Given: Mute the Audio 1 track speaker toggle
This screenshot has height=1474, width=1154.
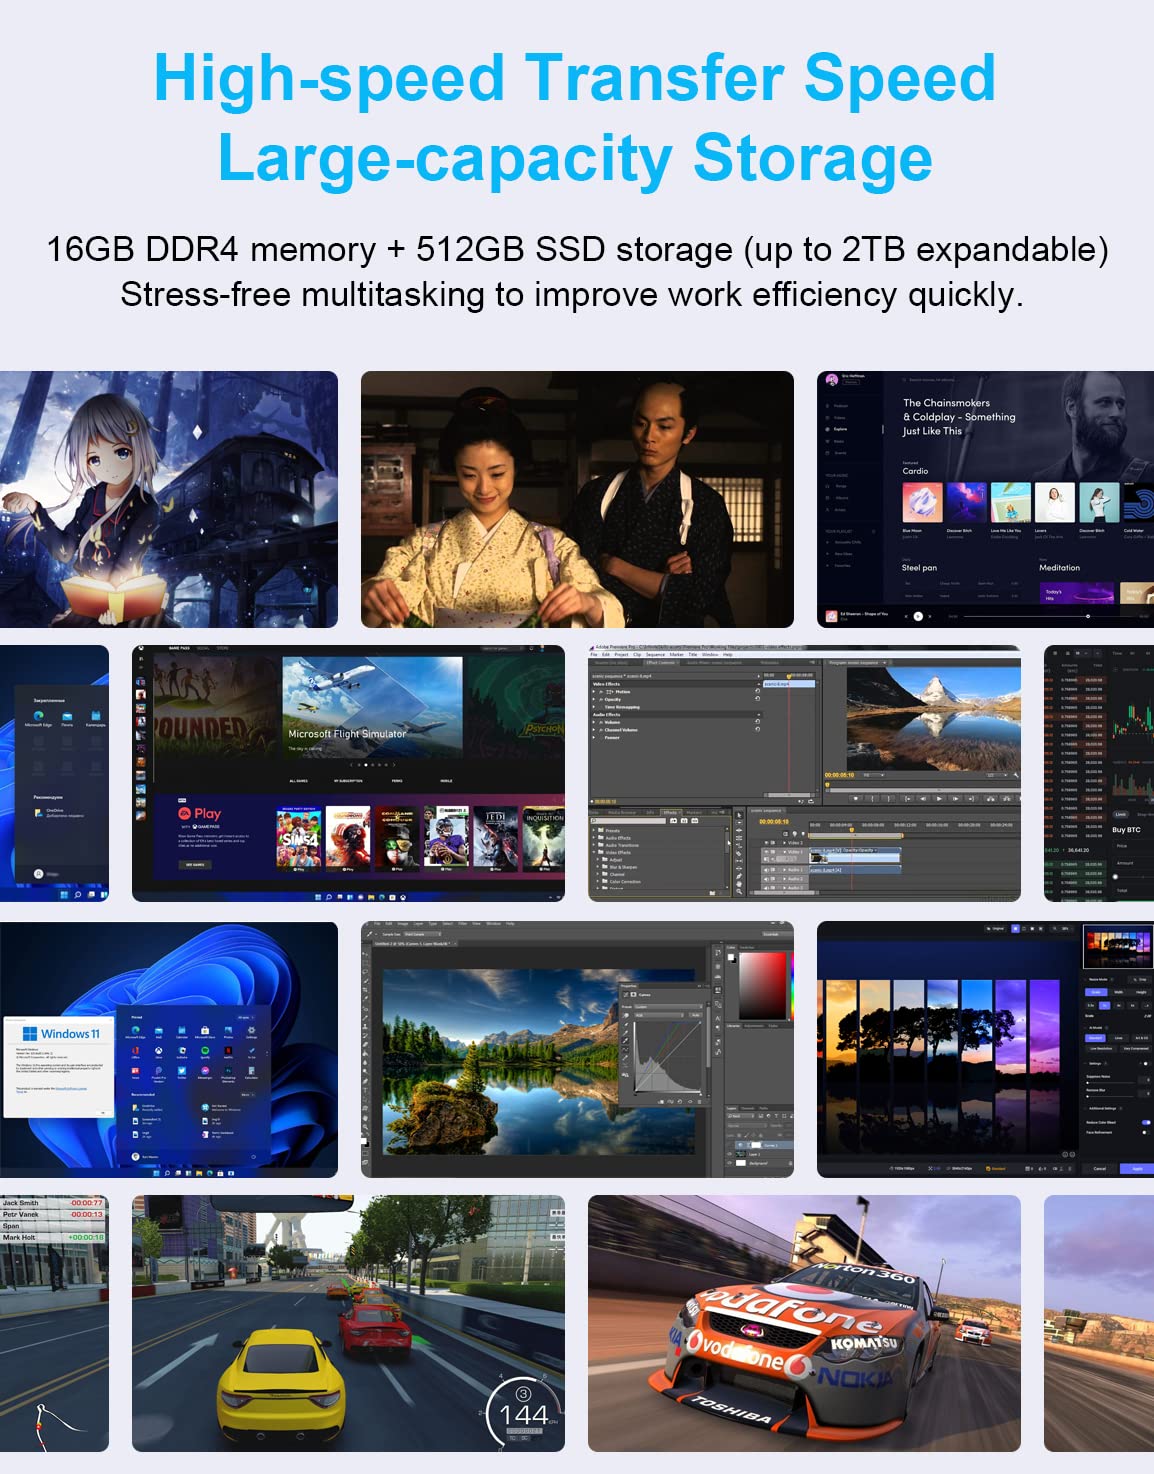Looking at the screenshot, I should tap(767, 870).
